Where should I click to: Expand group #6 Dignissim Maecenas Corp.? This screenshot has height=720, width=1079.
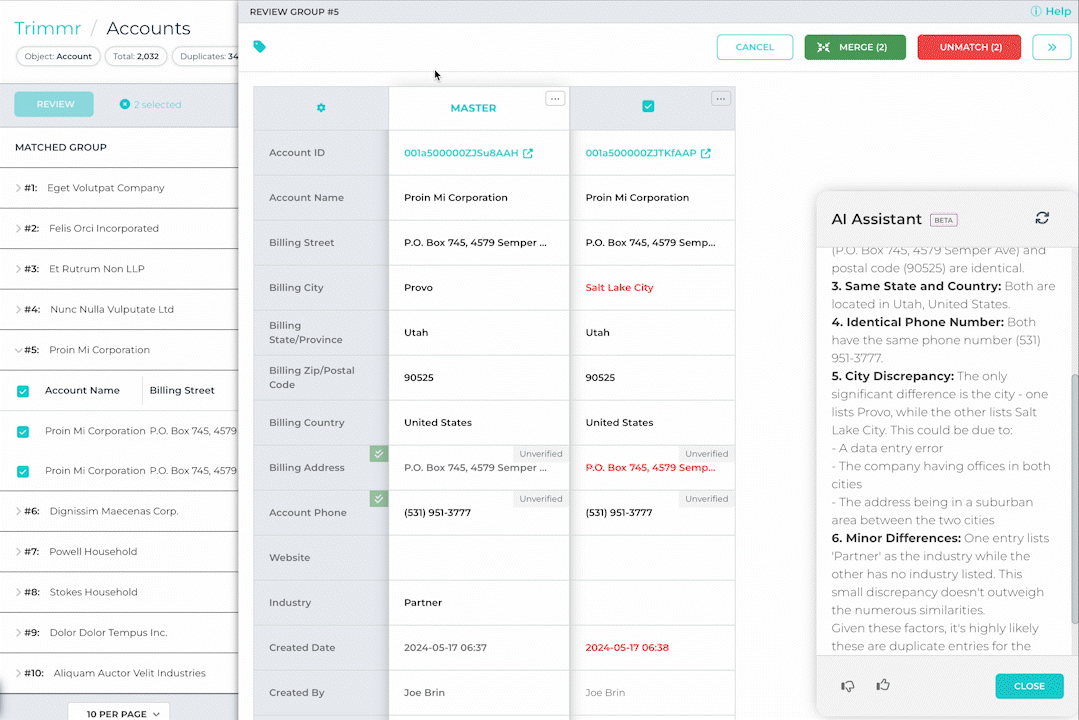pyautogui.click(x=18, y=510)
